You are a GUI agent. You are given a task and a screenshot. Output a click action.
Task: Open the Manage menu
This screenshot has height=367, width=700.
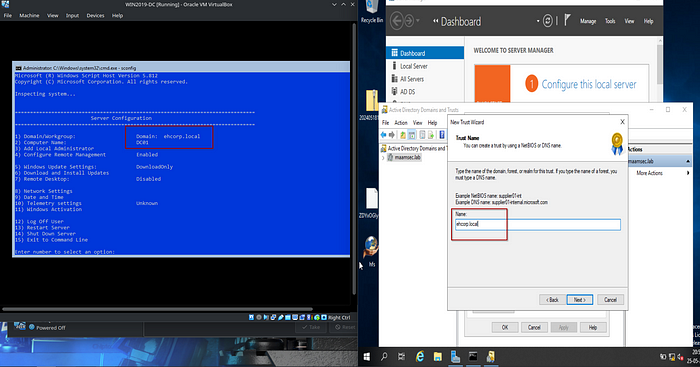click(588, 21)
